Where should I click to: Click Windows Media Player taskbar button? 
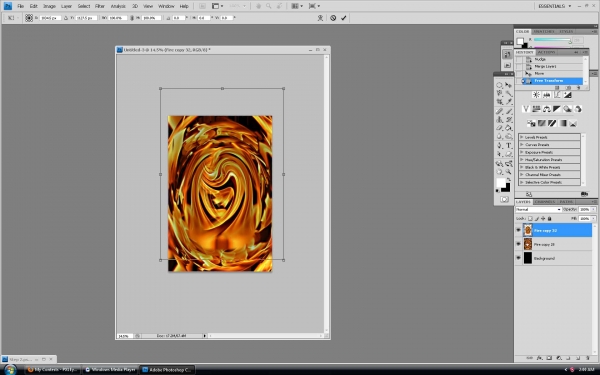click(x=110, y=370)
